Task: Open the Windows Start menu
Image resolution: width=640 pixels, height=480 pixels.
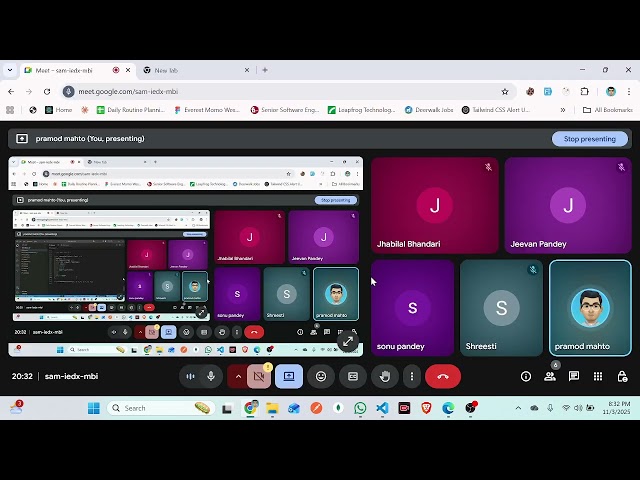Action: [x=93, y=408]
